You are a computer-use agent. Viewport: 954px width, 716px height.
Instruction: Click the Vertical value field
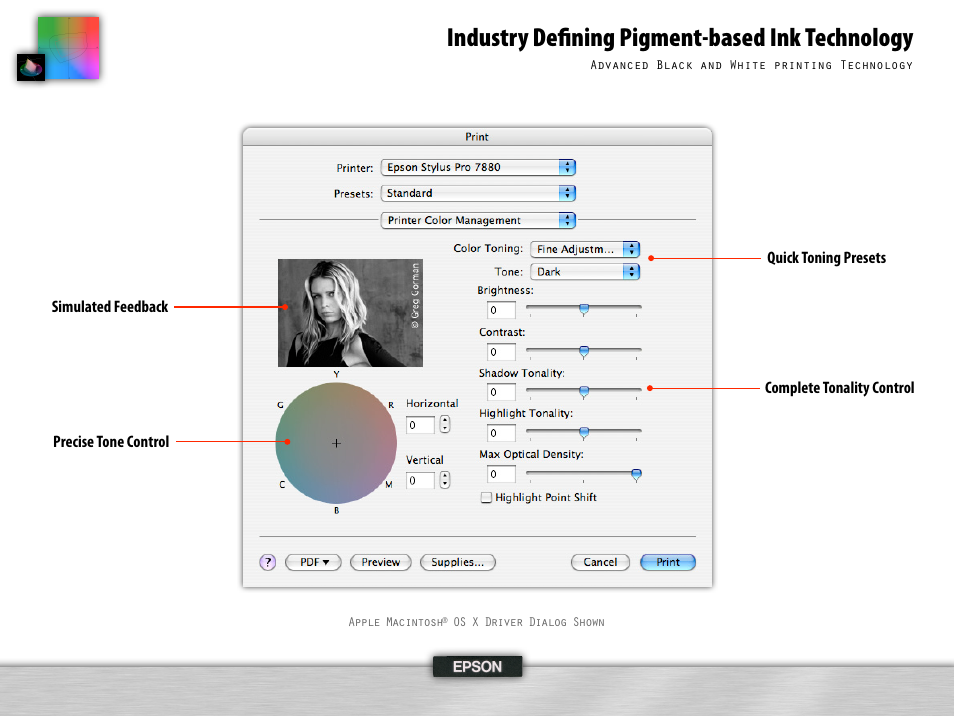(x=420, y=481)
